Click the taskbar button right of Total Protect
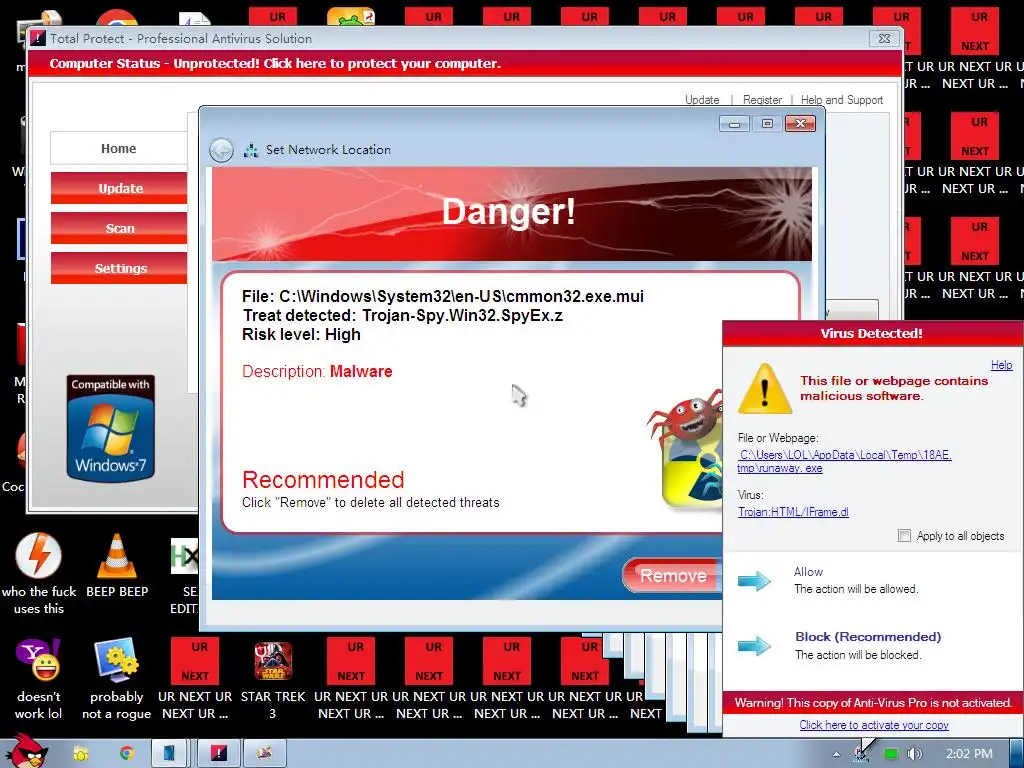The height and width of the screenshot is (768, 1024). coord(265,754)
